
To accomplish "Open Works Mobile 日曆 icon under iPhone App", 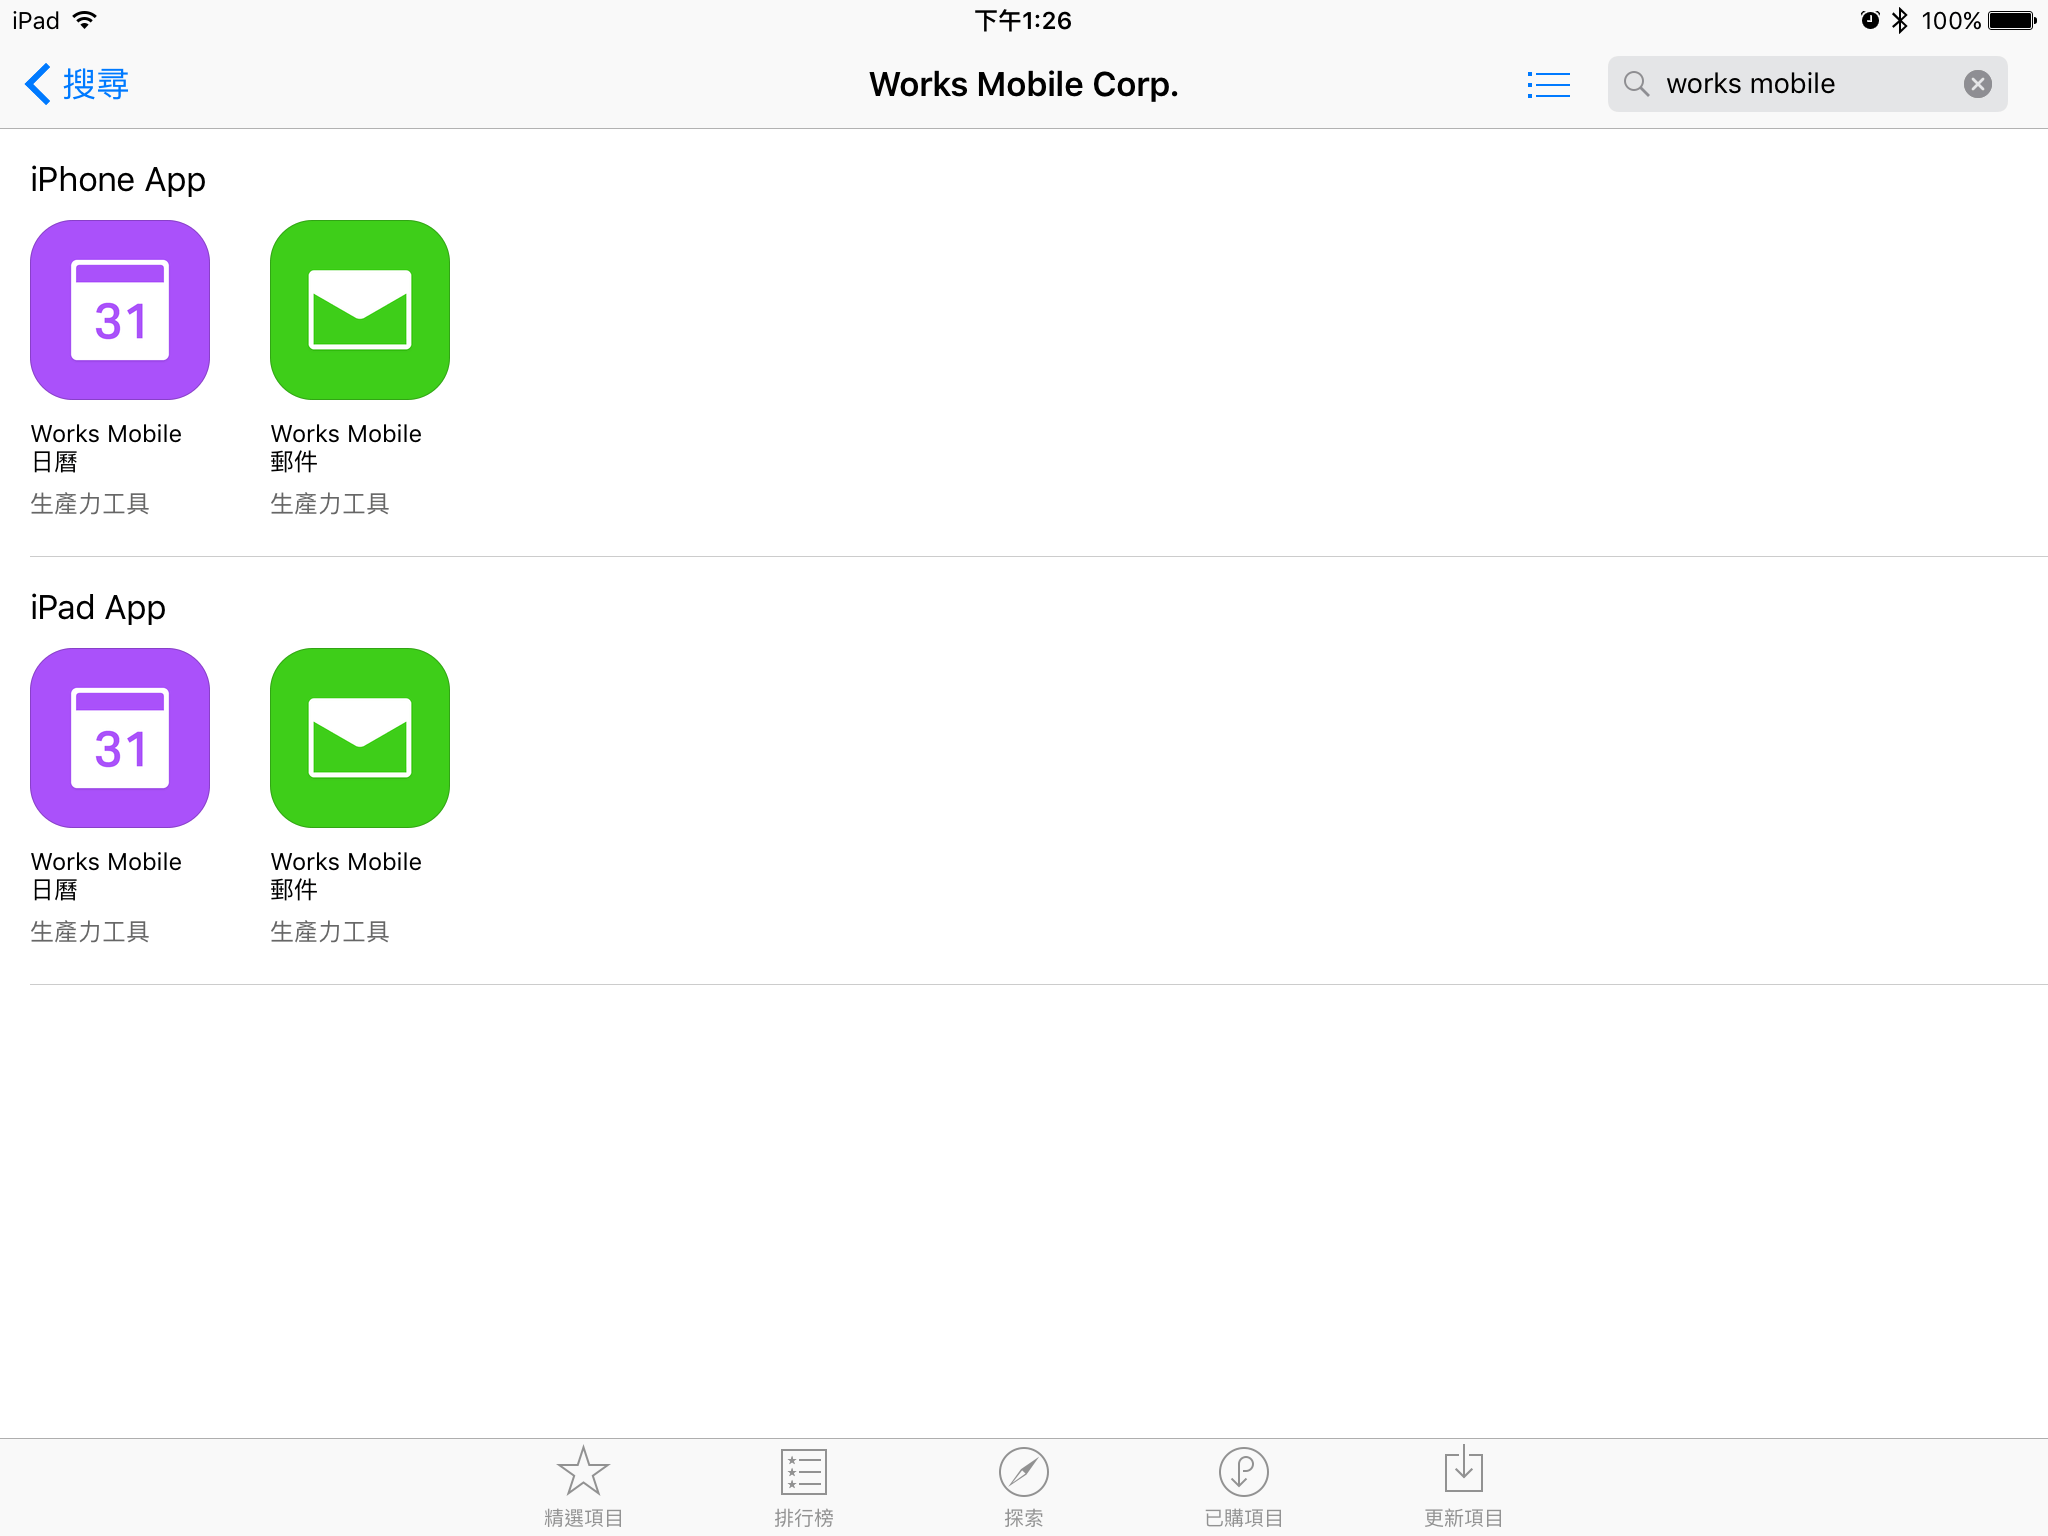I will (120, 310).
